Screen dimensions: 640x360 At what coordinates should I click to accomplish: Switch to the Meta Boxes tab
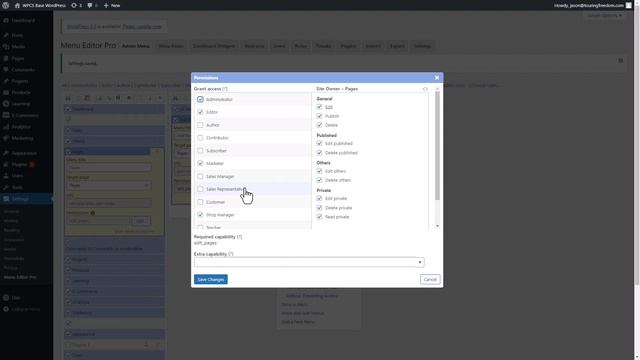171,46
